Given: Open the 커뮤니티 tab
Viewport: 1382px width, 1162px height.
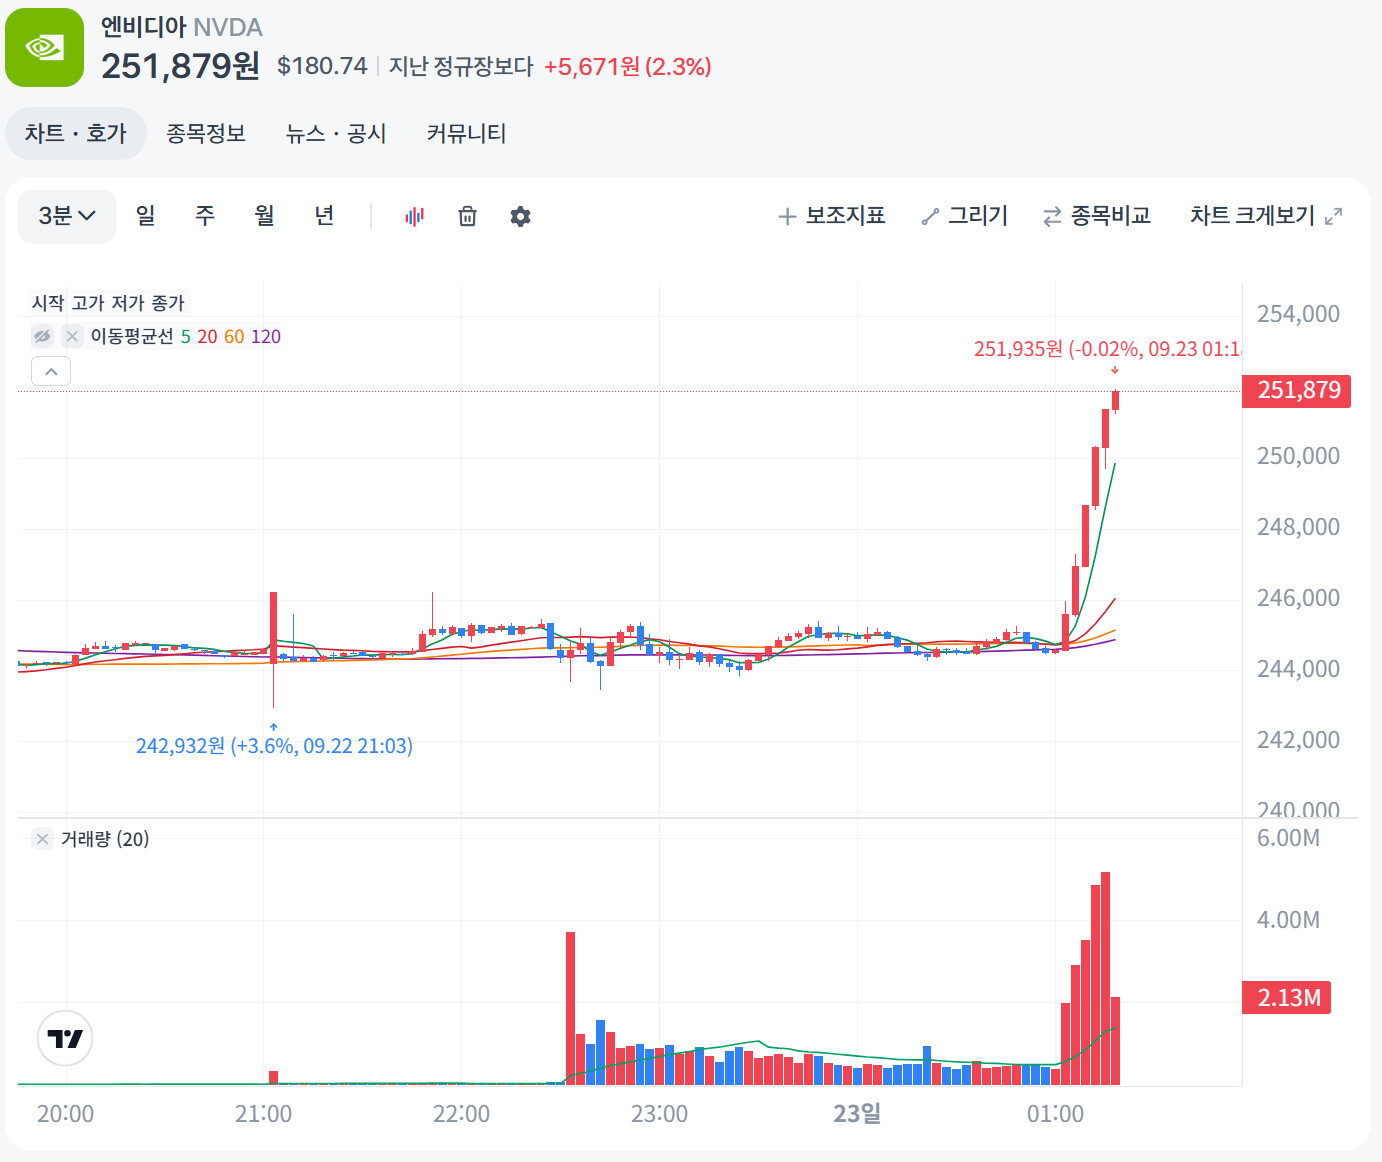Looking at the screenshot, I should pos(466,134).
